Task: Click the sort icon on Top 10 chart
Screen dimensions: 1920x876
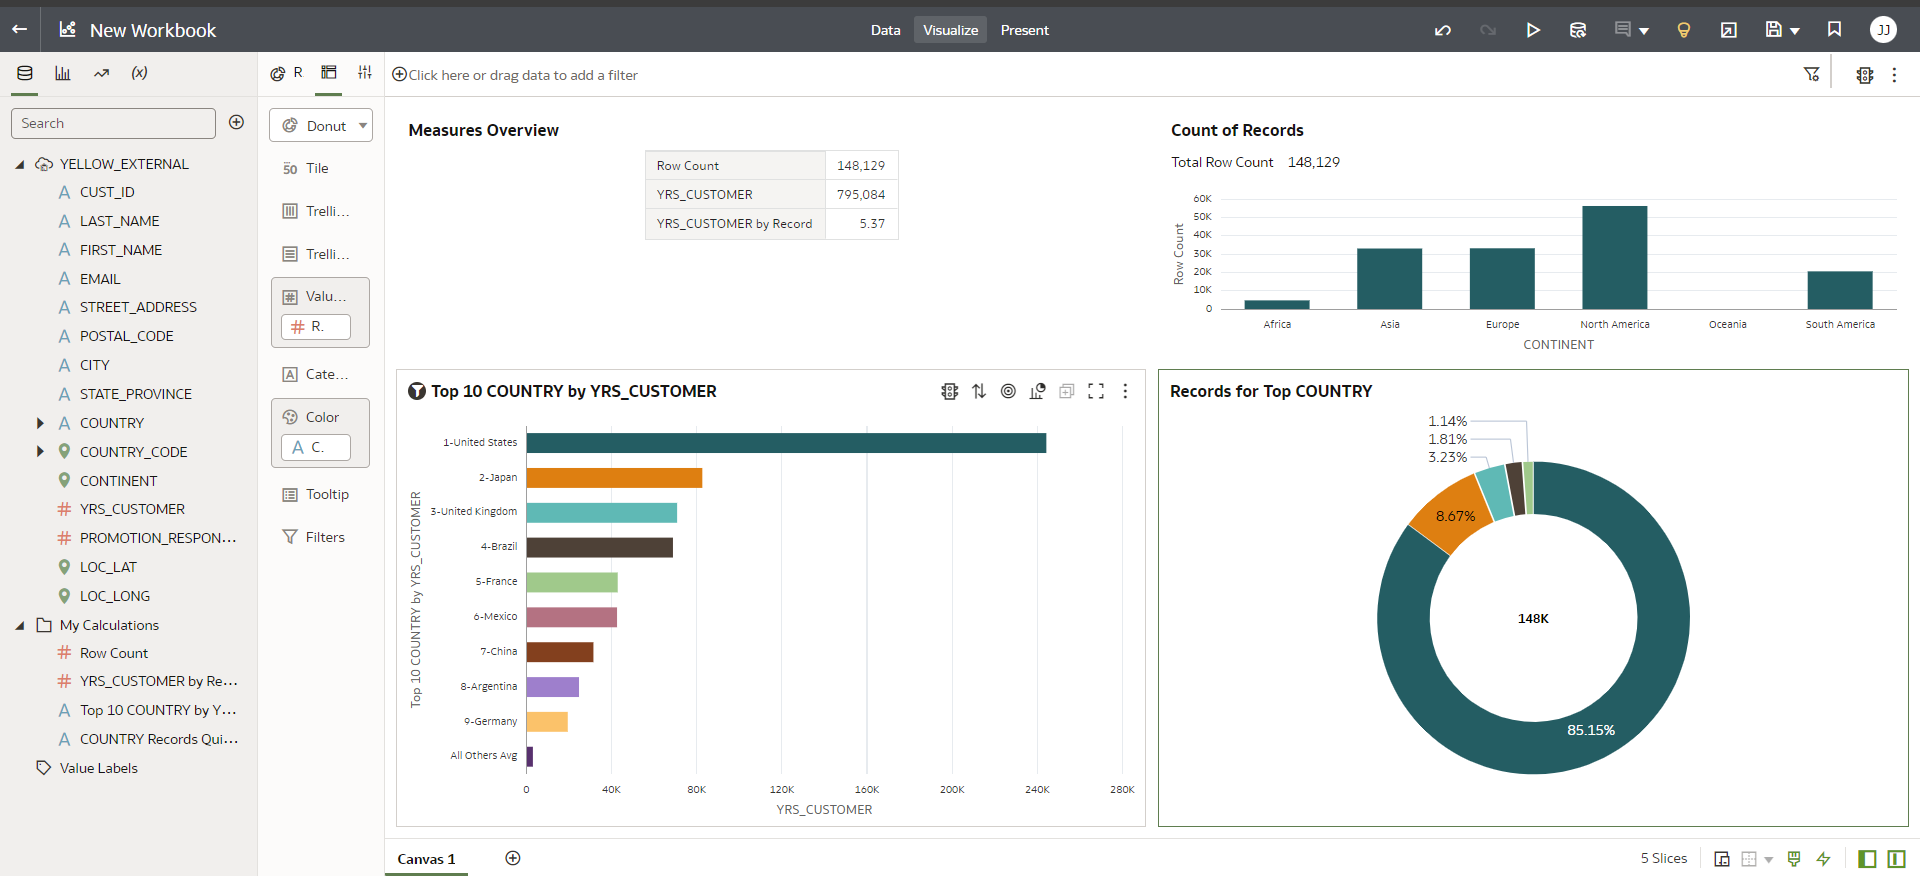Action: coord(979,391)
